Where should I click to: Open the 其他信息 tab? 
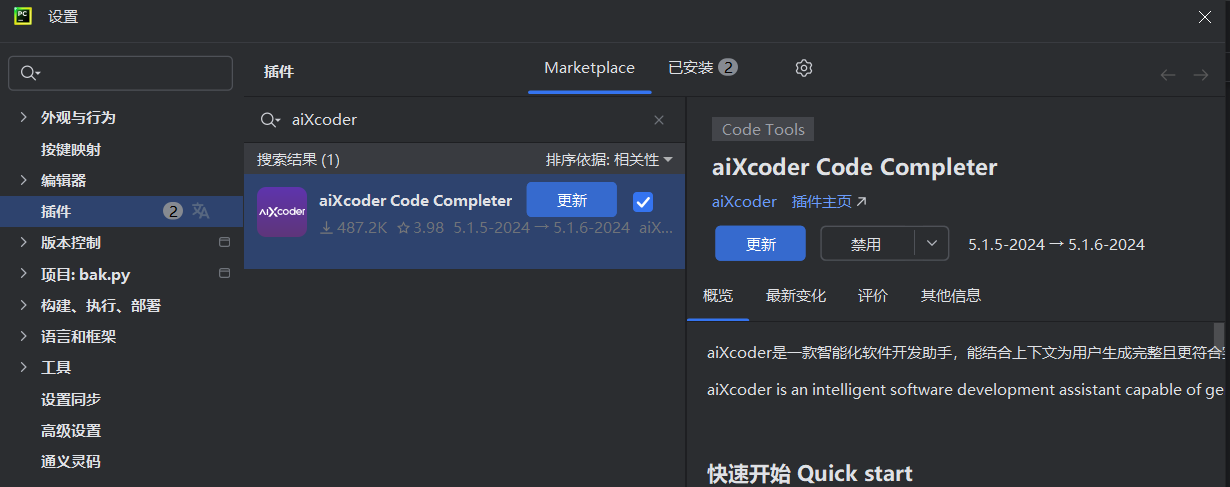(951, 296)
